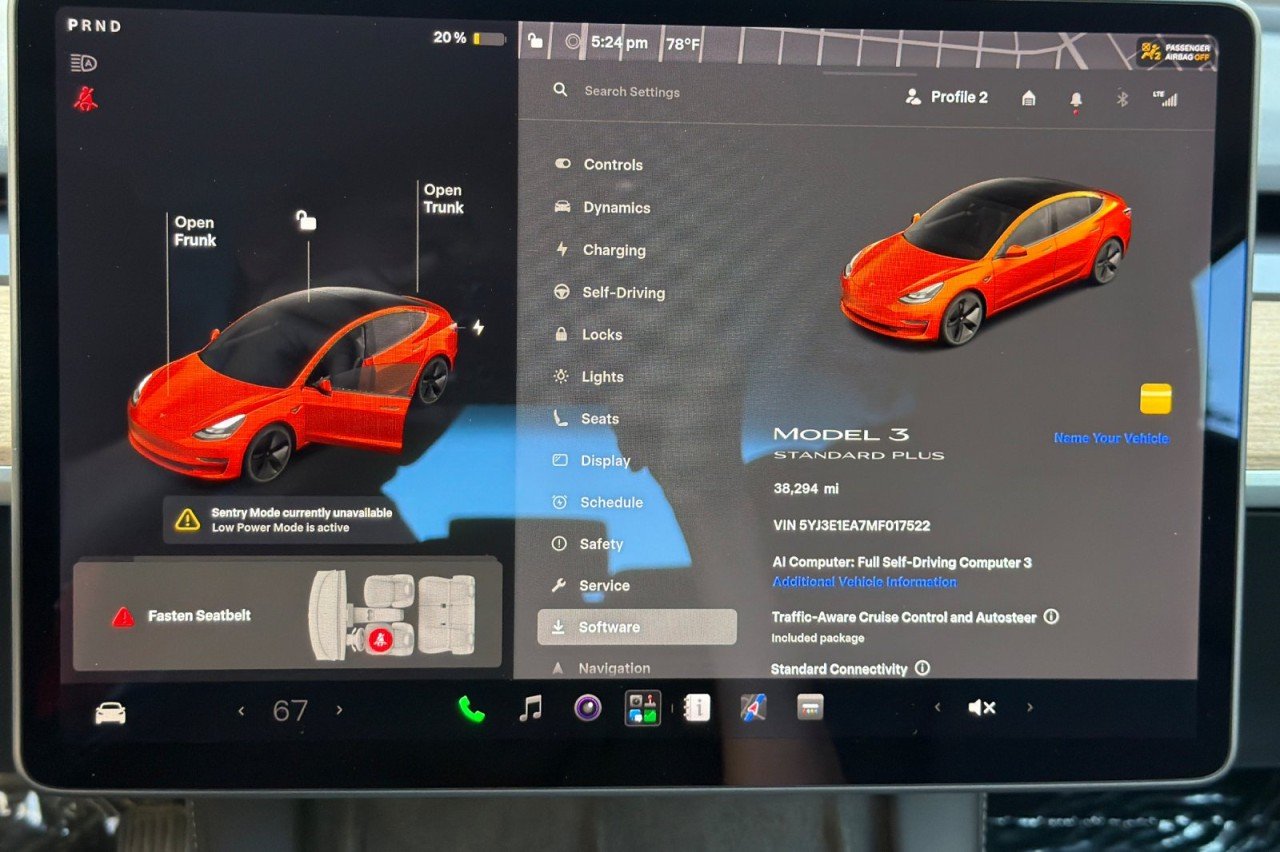
Task: Tap the 5:24 pm clock
Action: pyautogui.click(x=619, y=43)
